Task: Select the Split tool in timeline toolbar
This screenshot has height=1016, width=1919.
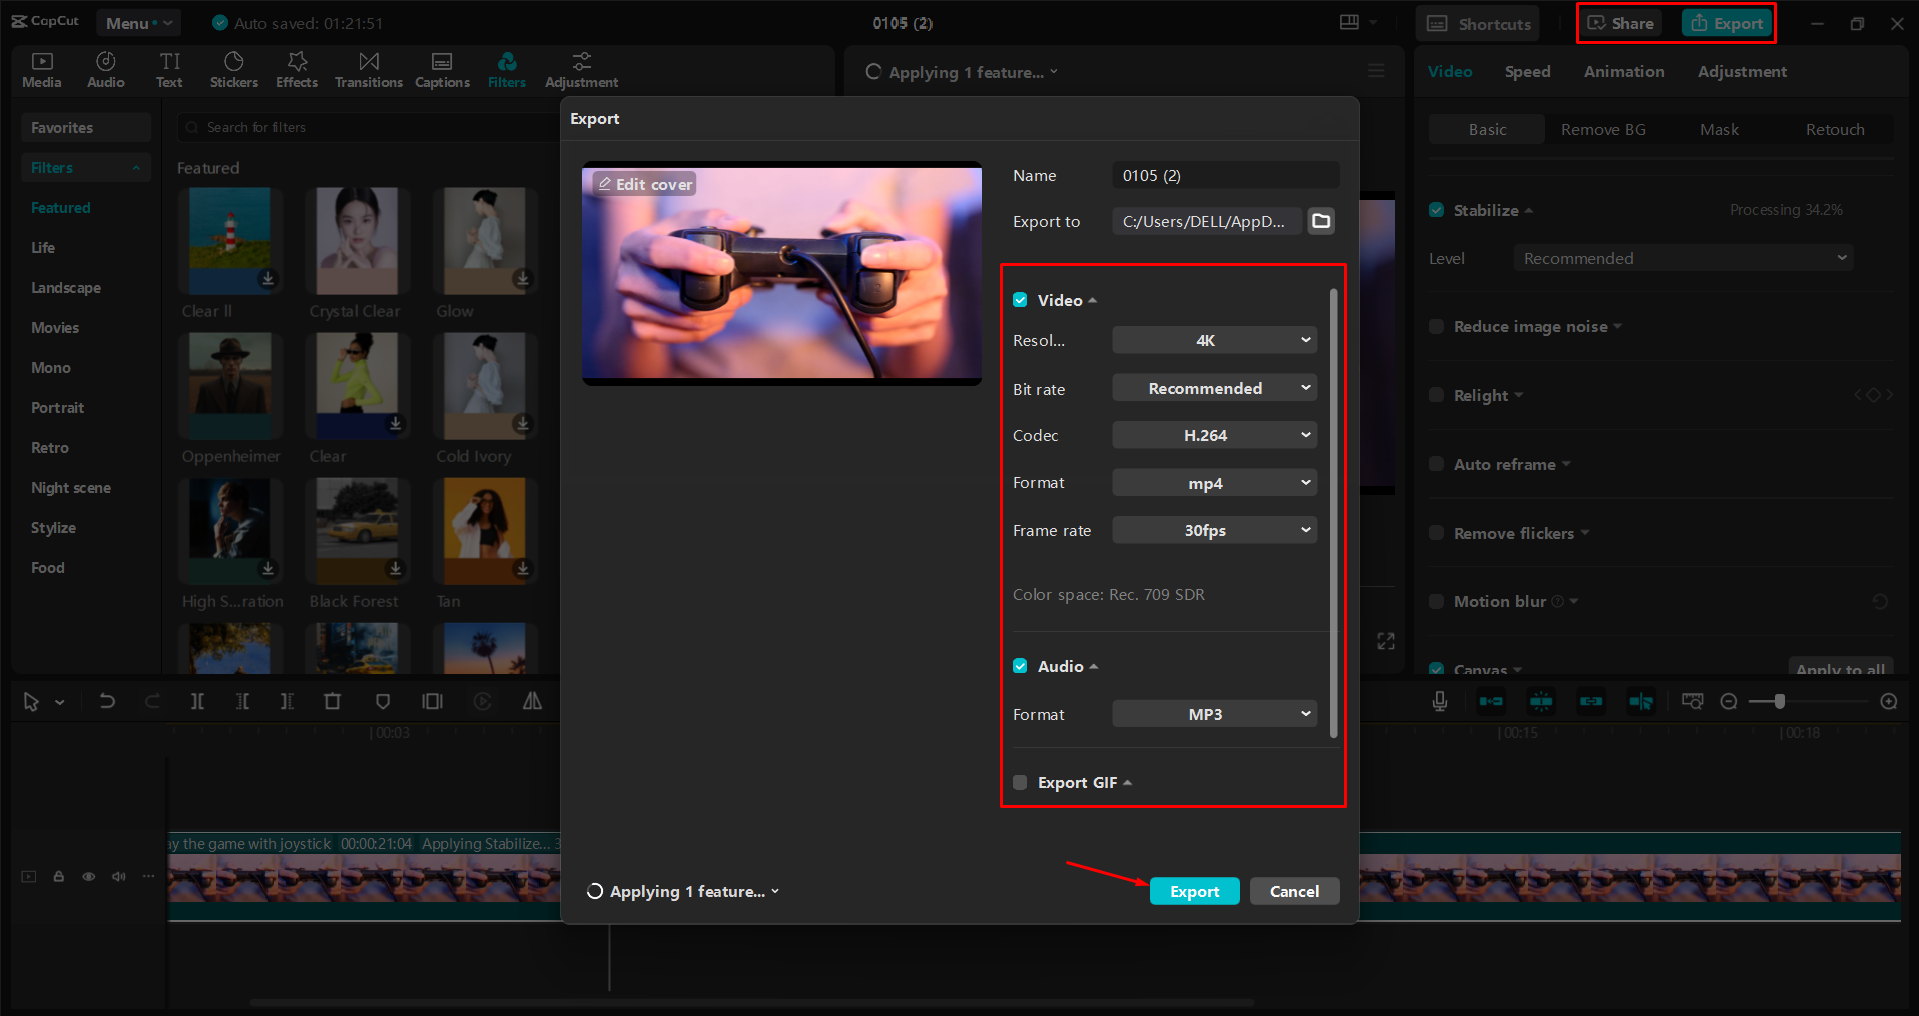Action: point(197,701)
